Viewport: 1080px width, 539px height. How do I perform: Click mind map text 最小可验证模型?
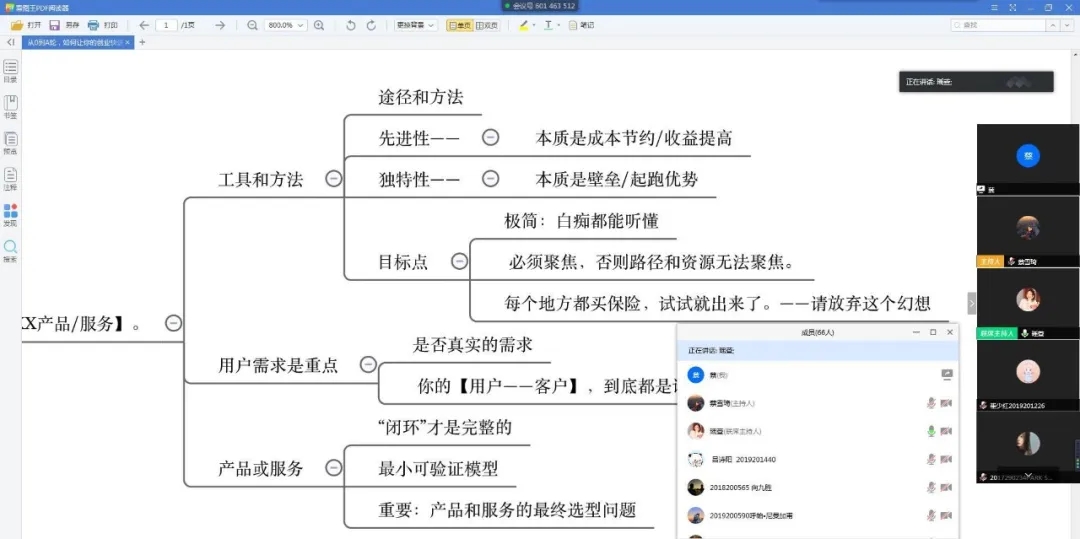click(x=438, y=469)
